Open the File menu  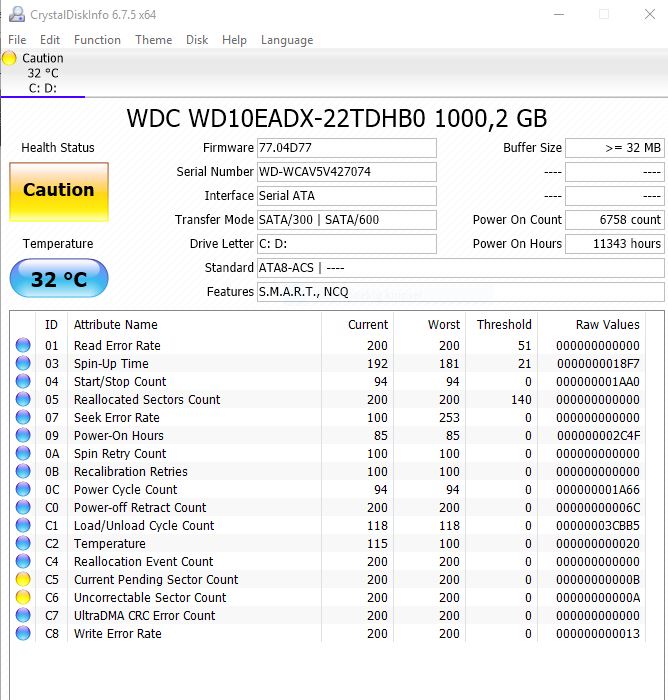coord(17,40)
